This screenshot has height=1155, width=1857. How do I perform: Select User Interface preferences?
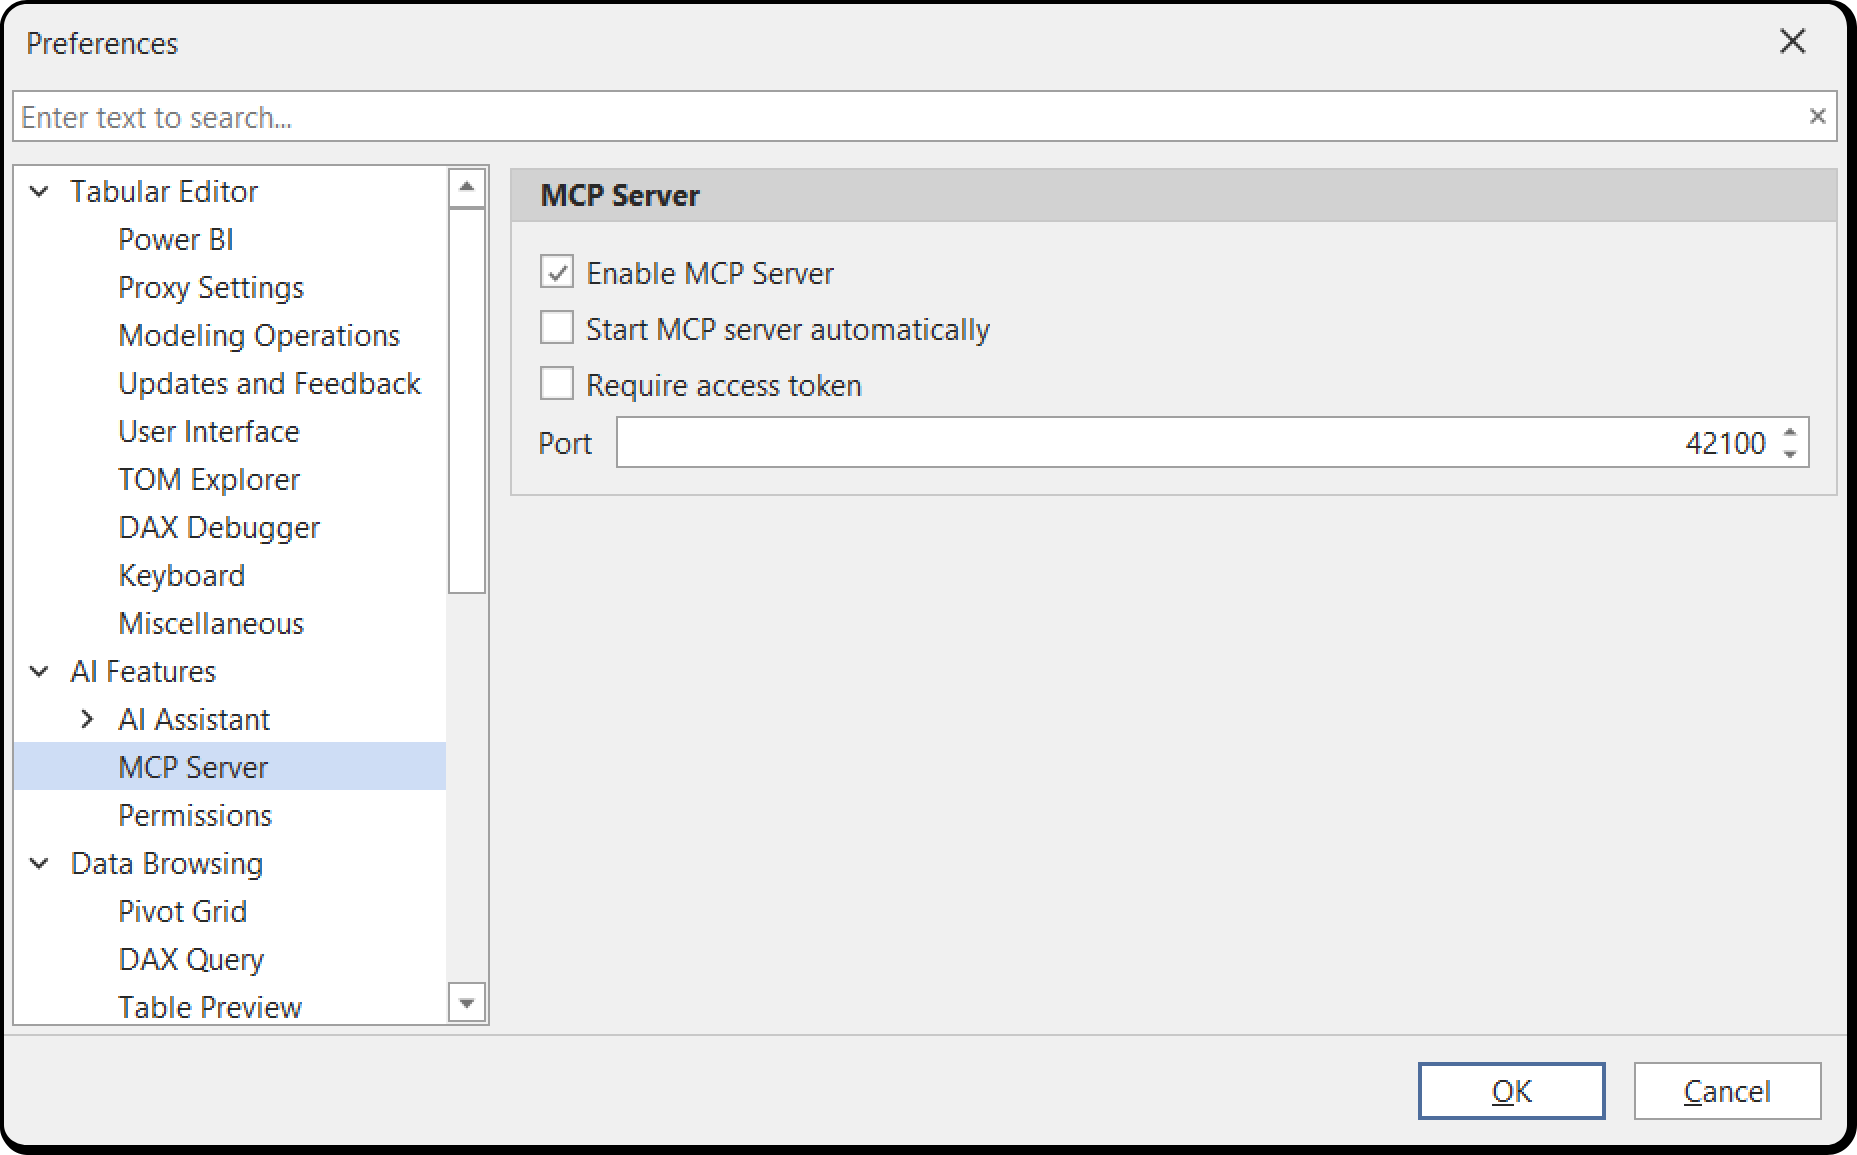tap(209, 431)
